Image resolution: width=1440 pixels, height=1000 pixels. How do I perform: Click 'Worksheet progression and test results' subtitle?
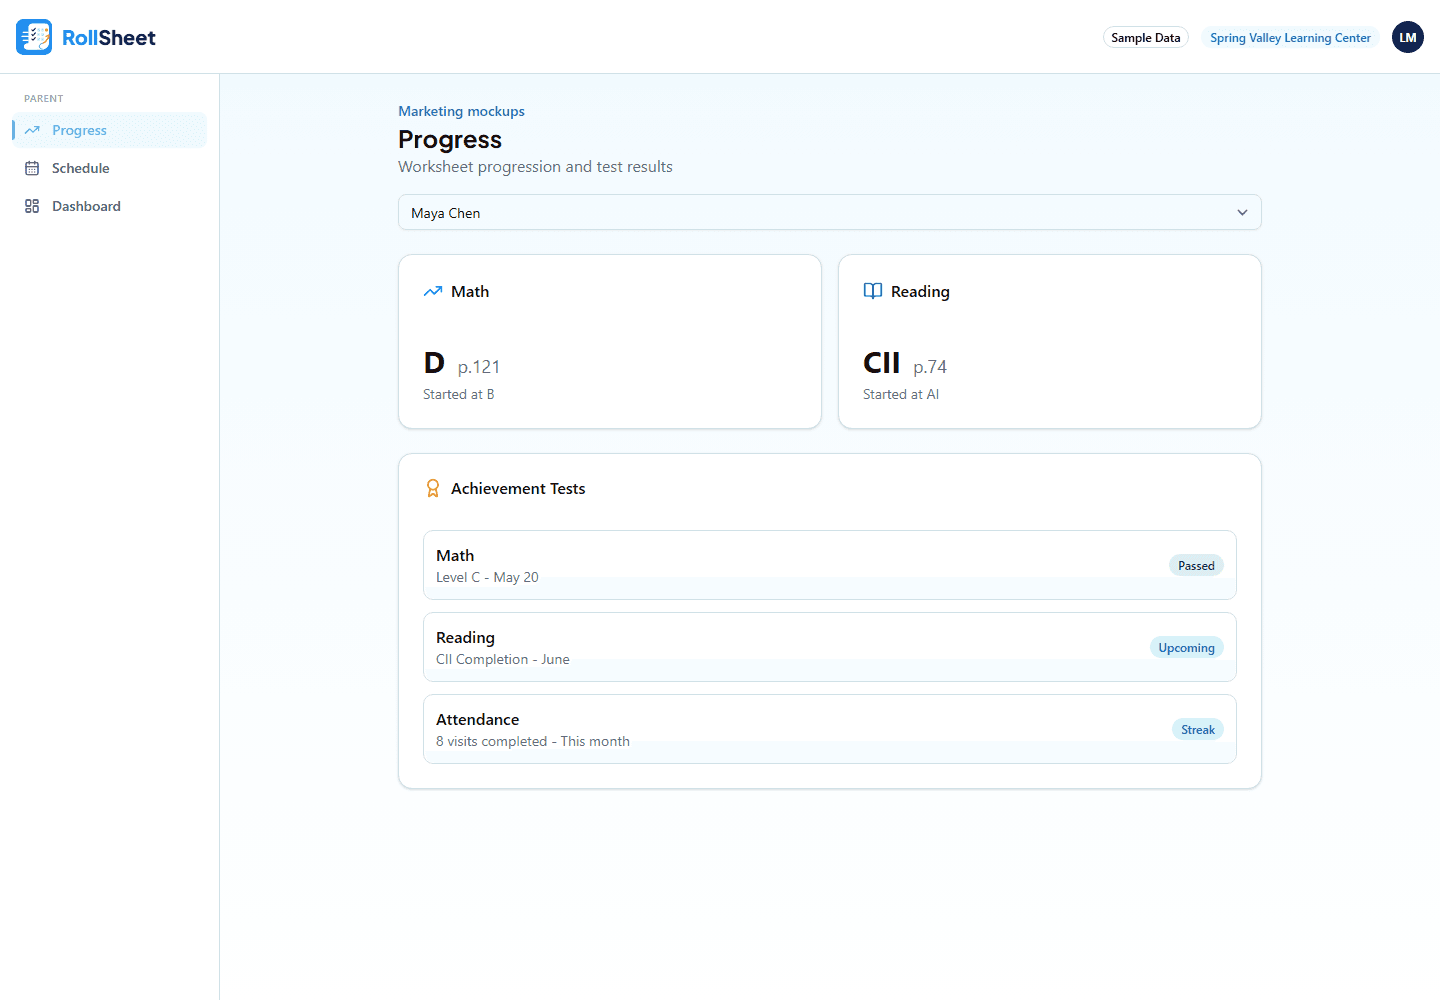(535, 166)
